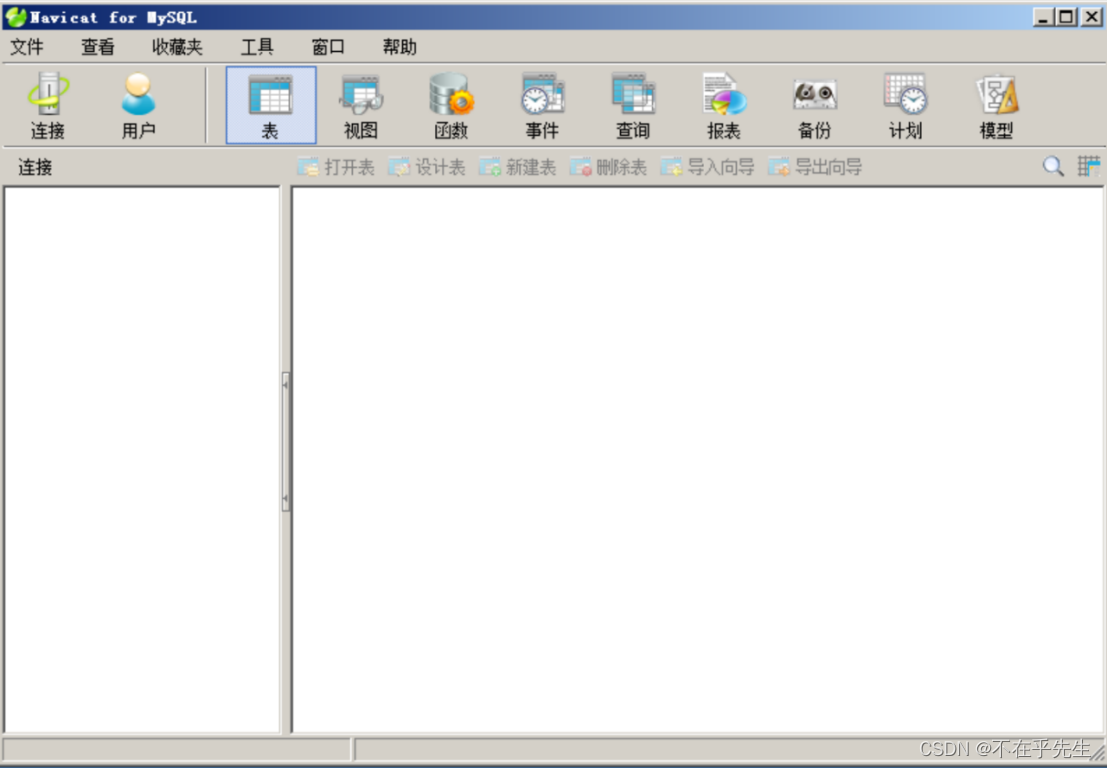Image resolution: width=1107 pixels, height=768 pixels.
Task: Maximize the Navicat window
Action: tap(1067, 17)
